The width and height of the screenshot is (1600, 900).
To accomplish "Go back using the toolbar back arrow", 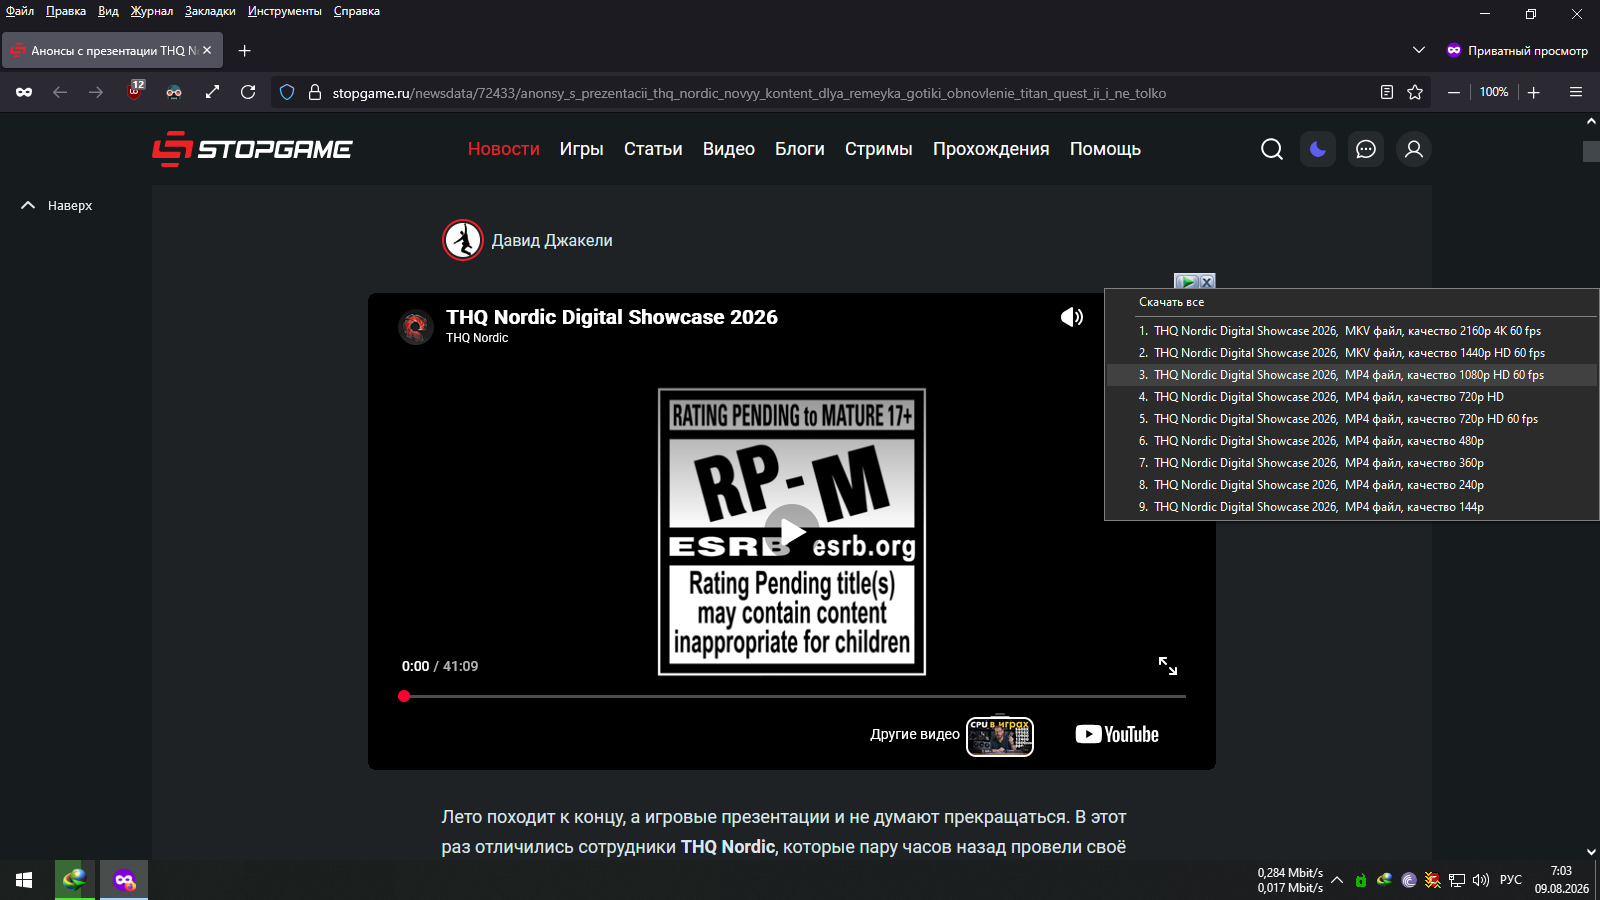I will click(60, 92).
